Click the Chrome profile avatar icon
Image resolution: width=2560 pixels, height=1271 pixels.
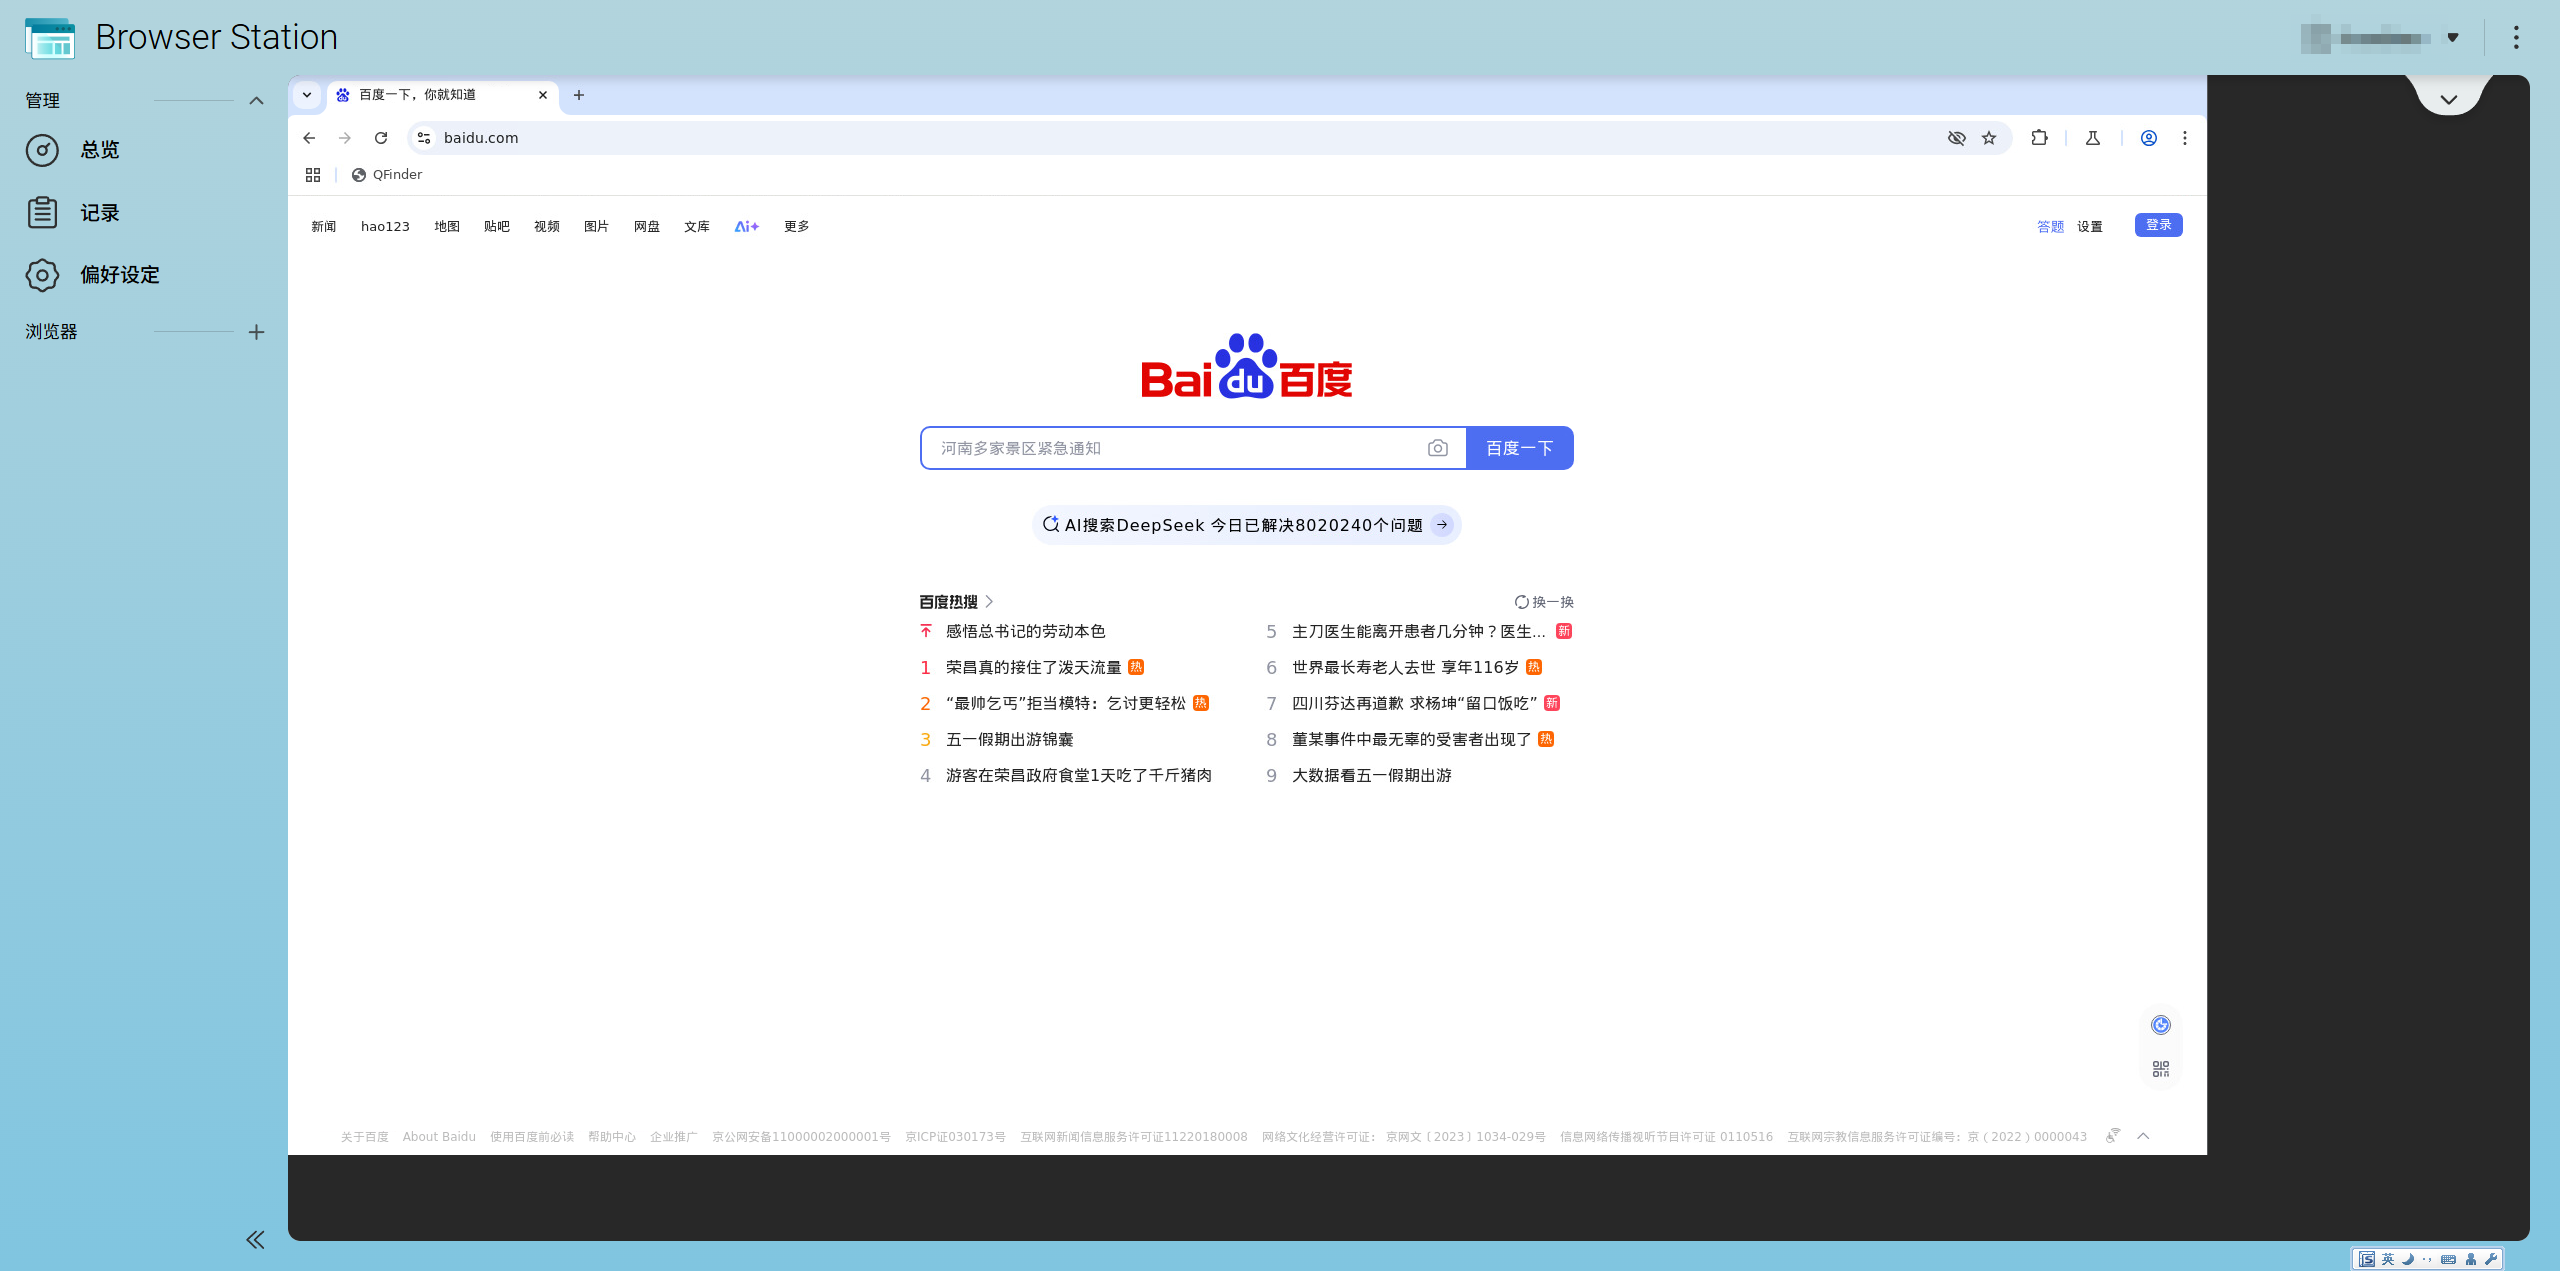pos(2148,138)
